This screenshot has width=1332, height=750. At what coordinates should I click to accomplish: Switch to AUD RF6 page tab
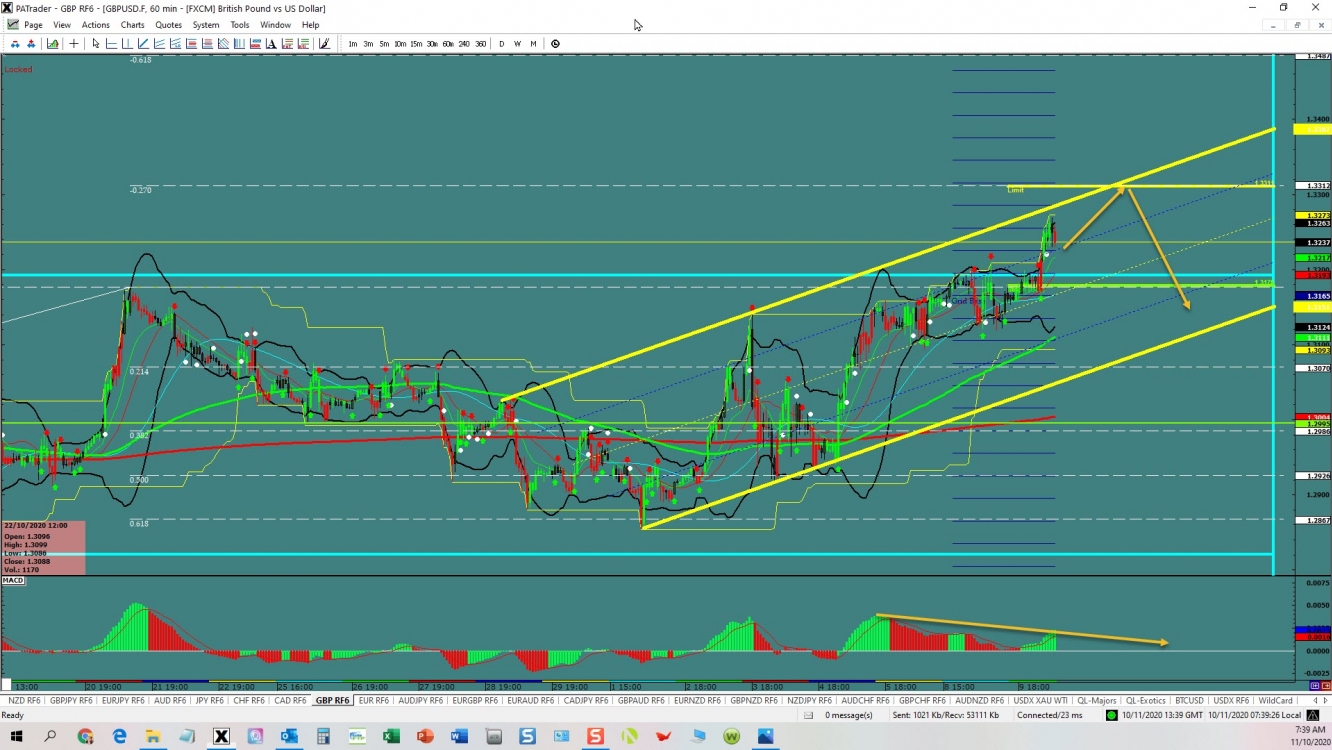[170, 701]
